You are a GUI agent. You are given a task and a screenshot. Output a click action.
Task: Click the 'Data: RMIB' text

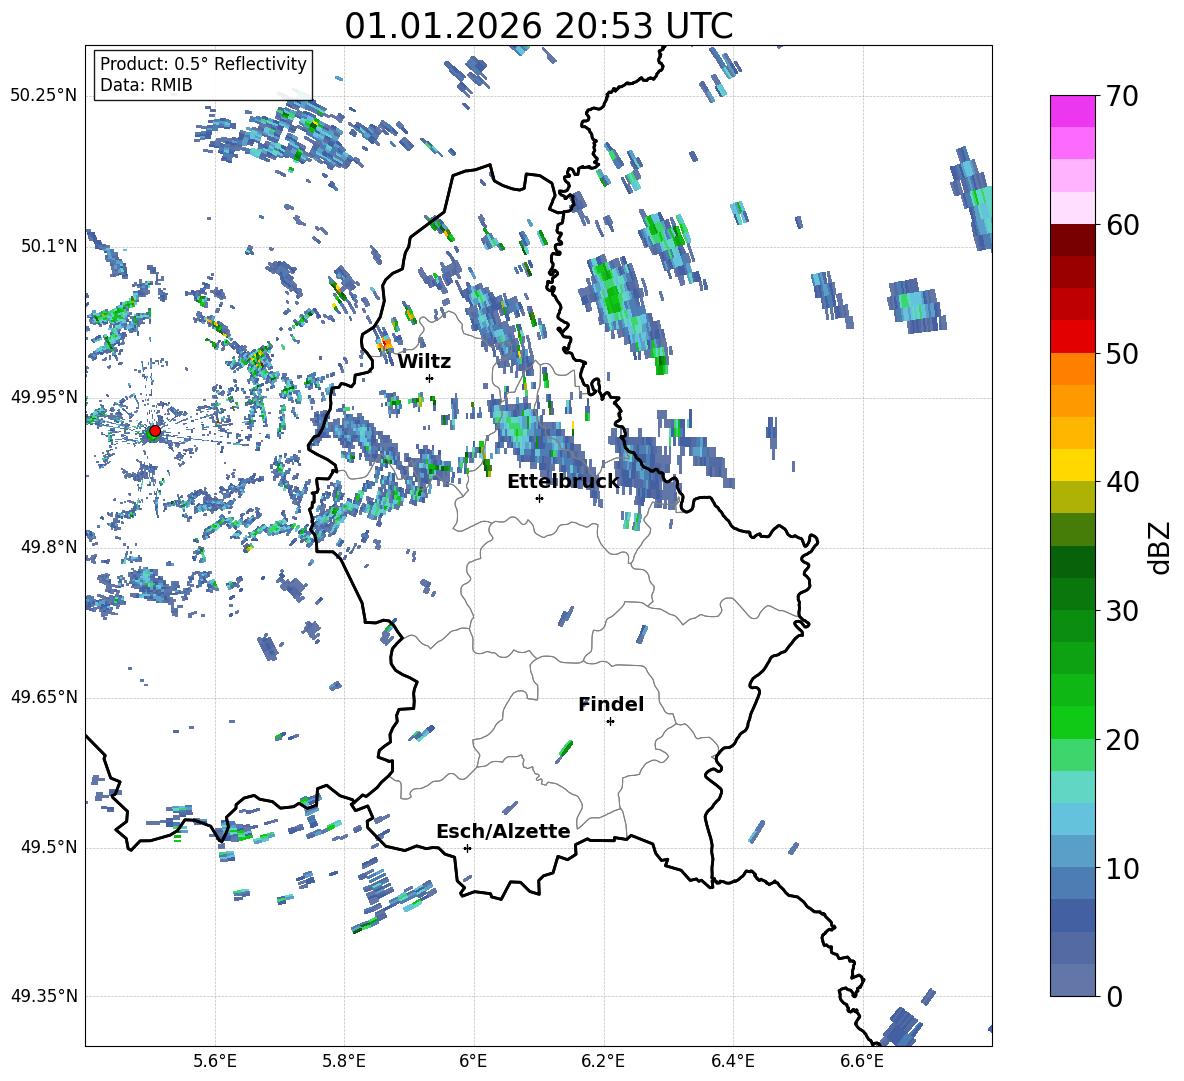point(146,85)
